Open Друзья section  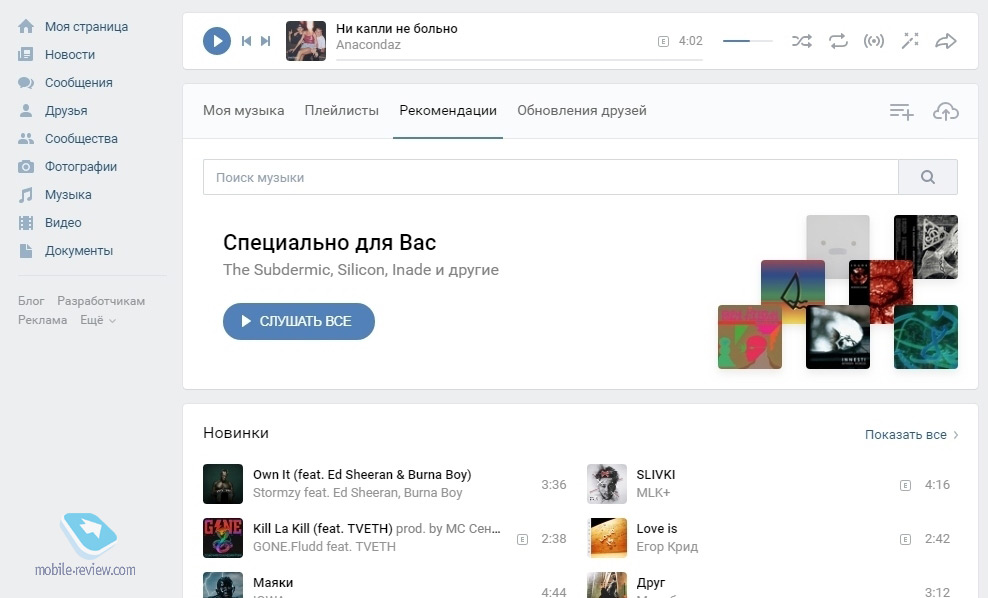tap(66, 111)
